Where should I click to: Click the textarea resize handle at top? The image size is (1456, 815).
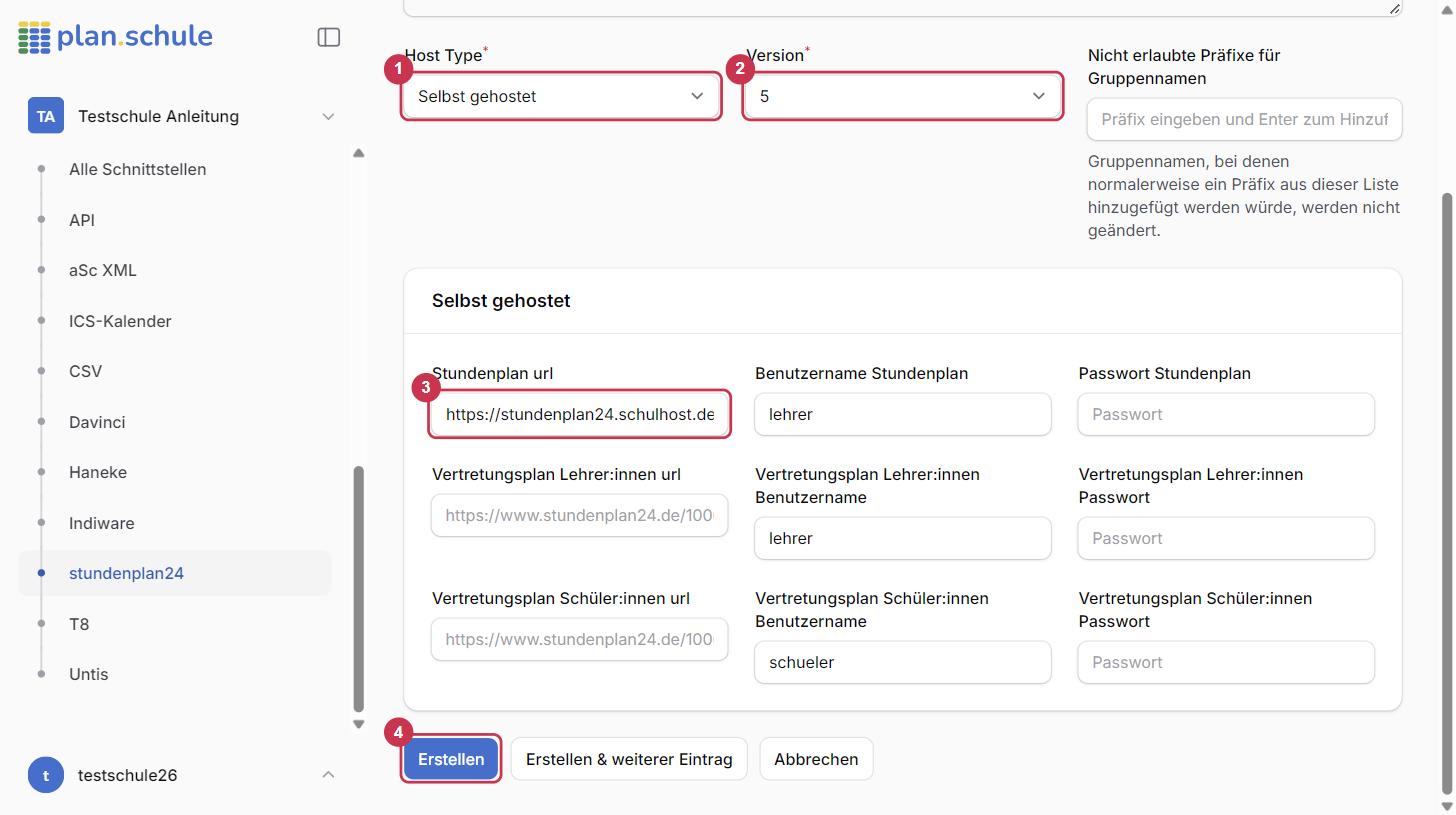tap(1394, 8)
